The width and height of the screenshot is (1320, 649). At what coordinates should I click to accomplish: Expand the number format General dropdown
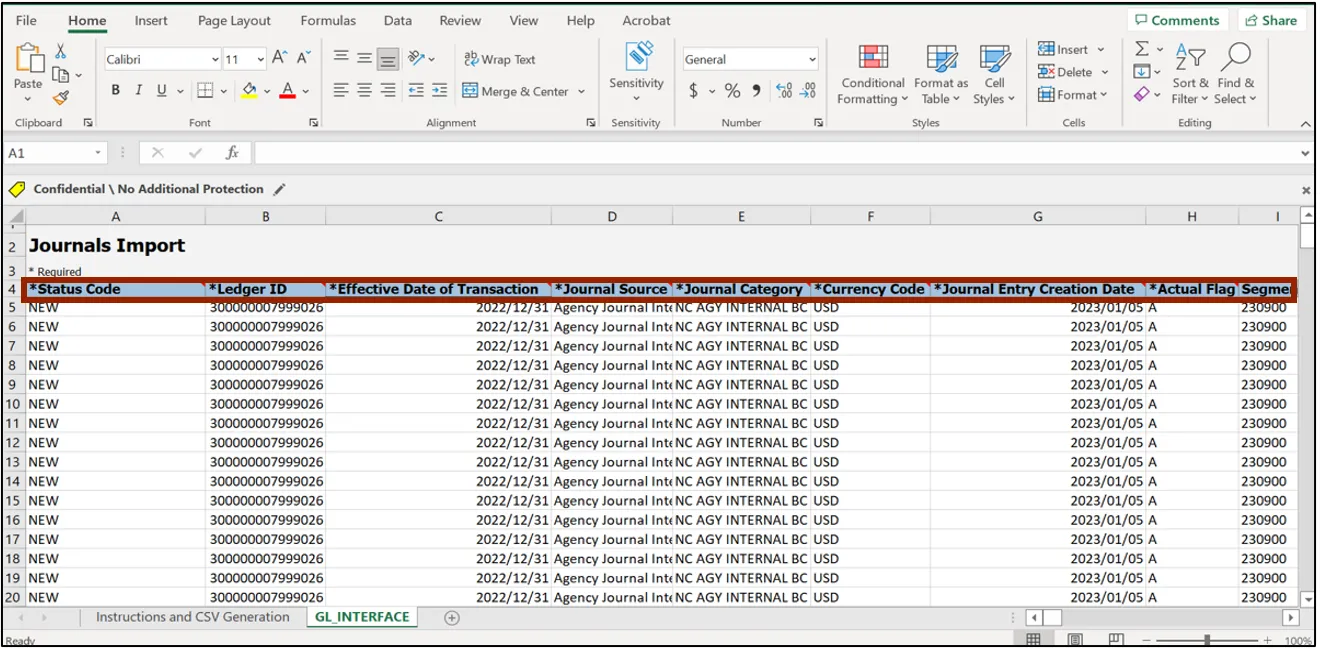(x=812, y=60)
